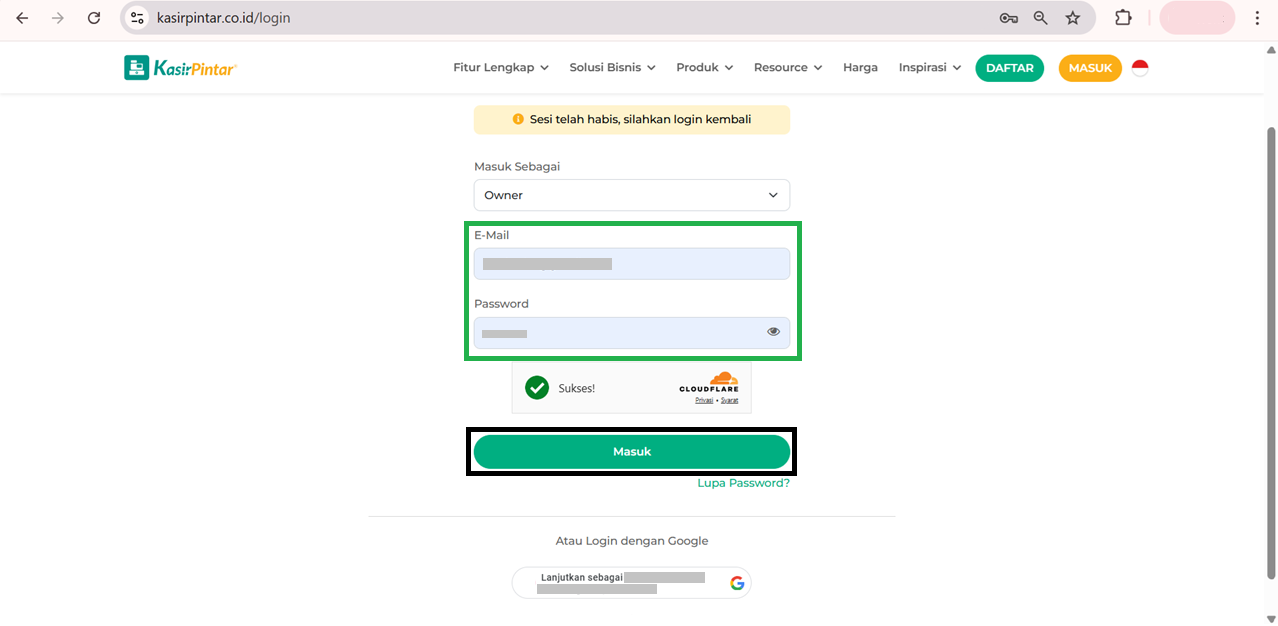Open Chrome's three-dot menu

coord(1257,18)
